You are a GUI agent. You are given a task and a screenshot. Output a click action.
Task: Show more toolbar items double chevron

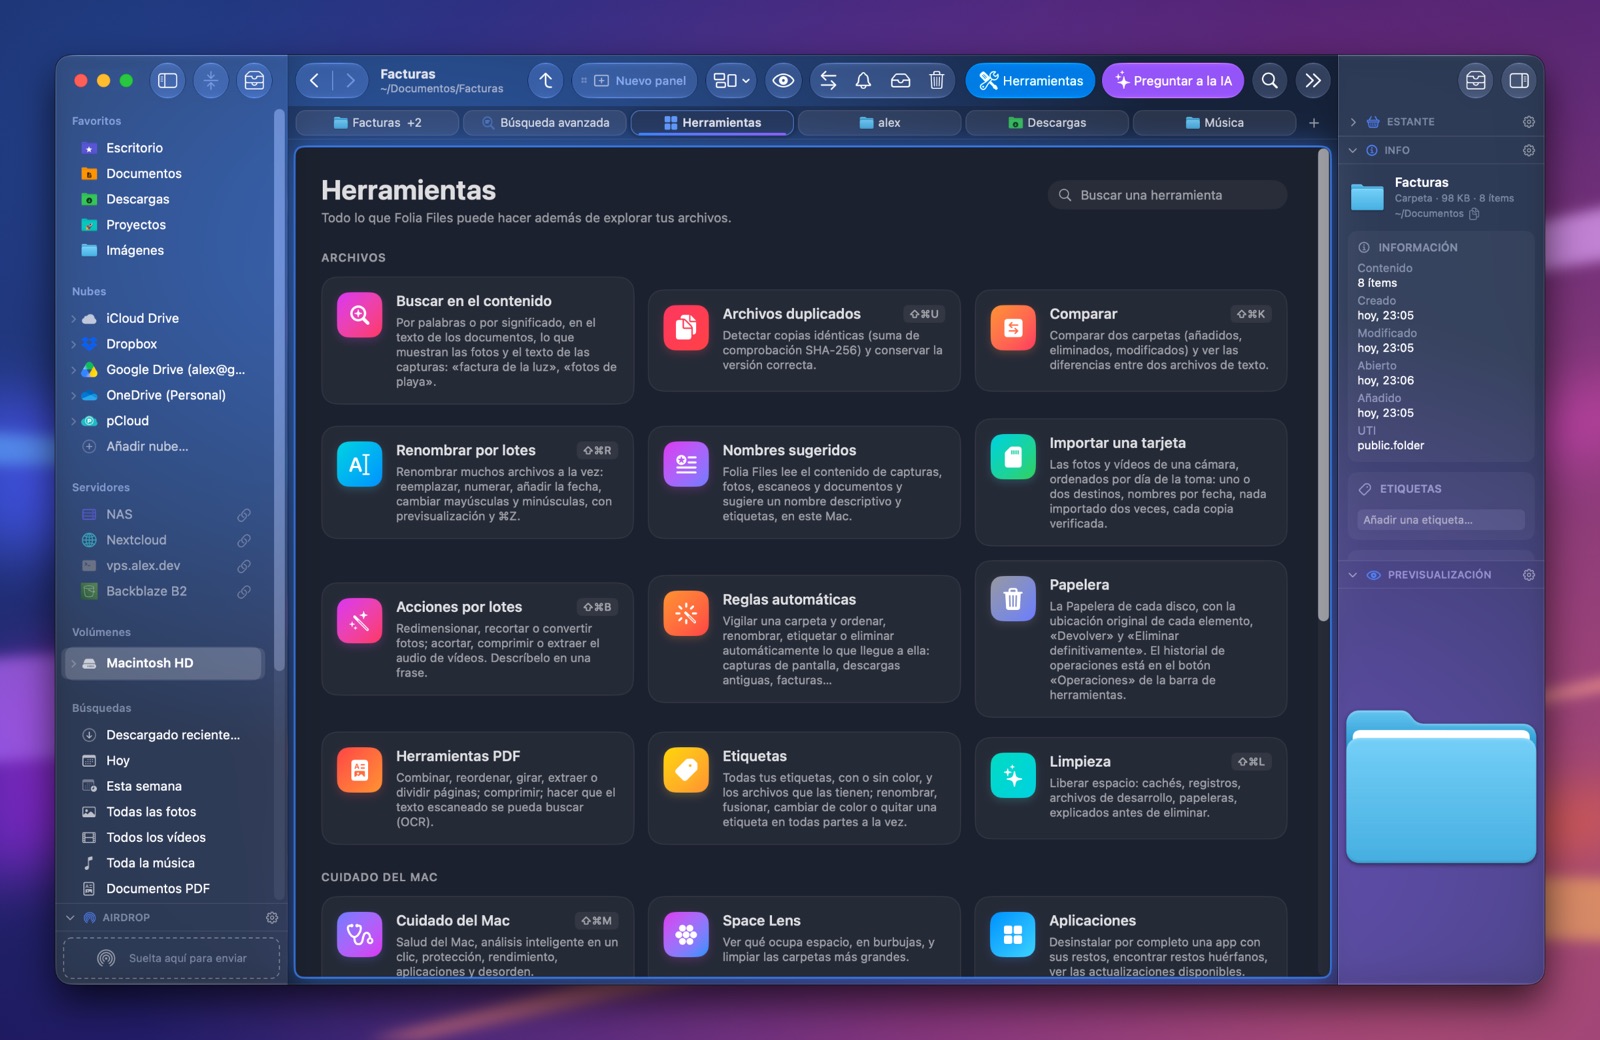coord(1313,81)
